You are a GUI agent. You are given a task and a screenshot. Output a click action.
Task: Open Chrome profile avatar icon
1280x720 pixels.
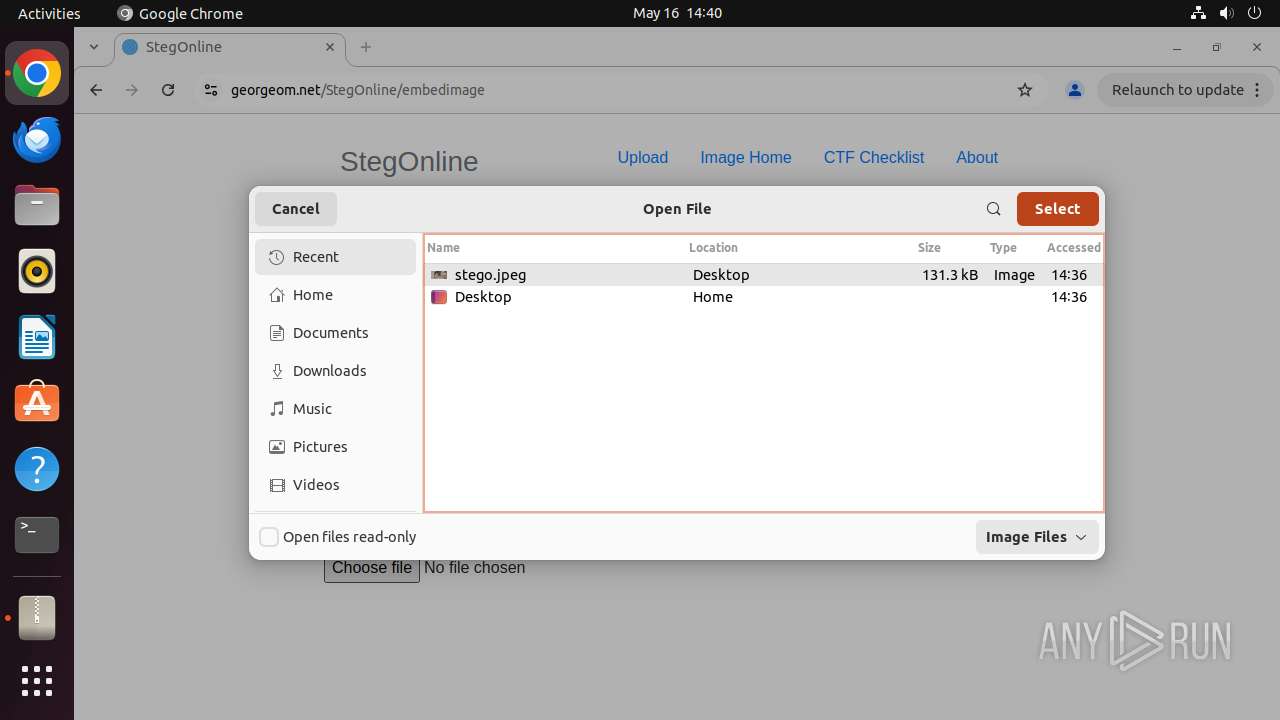click(1075, 90)
